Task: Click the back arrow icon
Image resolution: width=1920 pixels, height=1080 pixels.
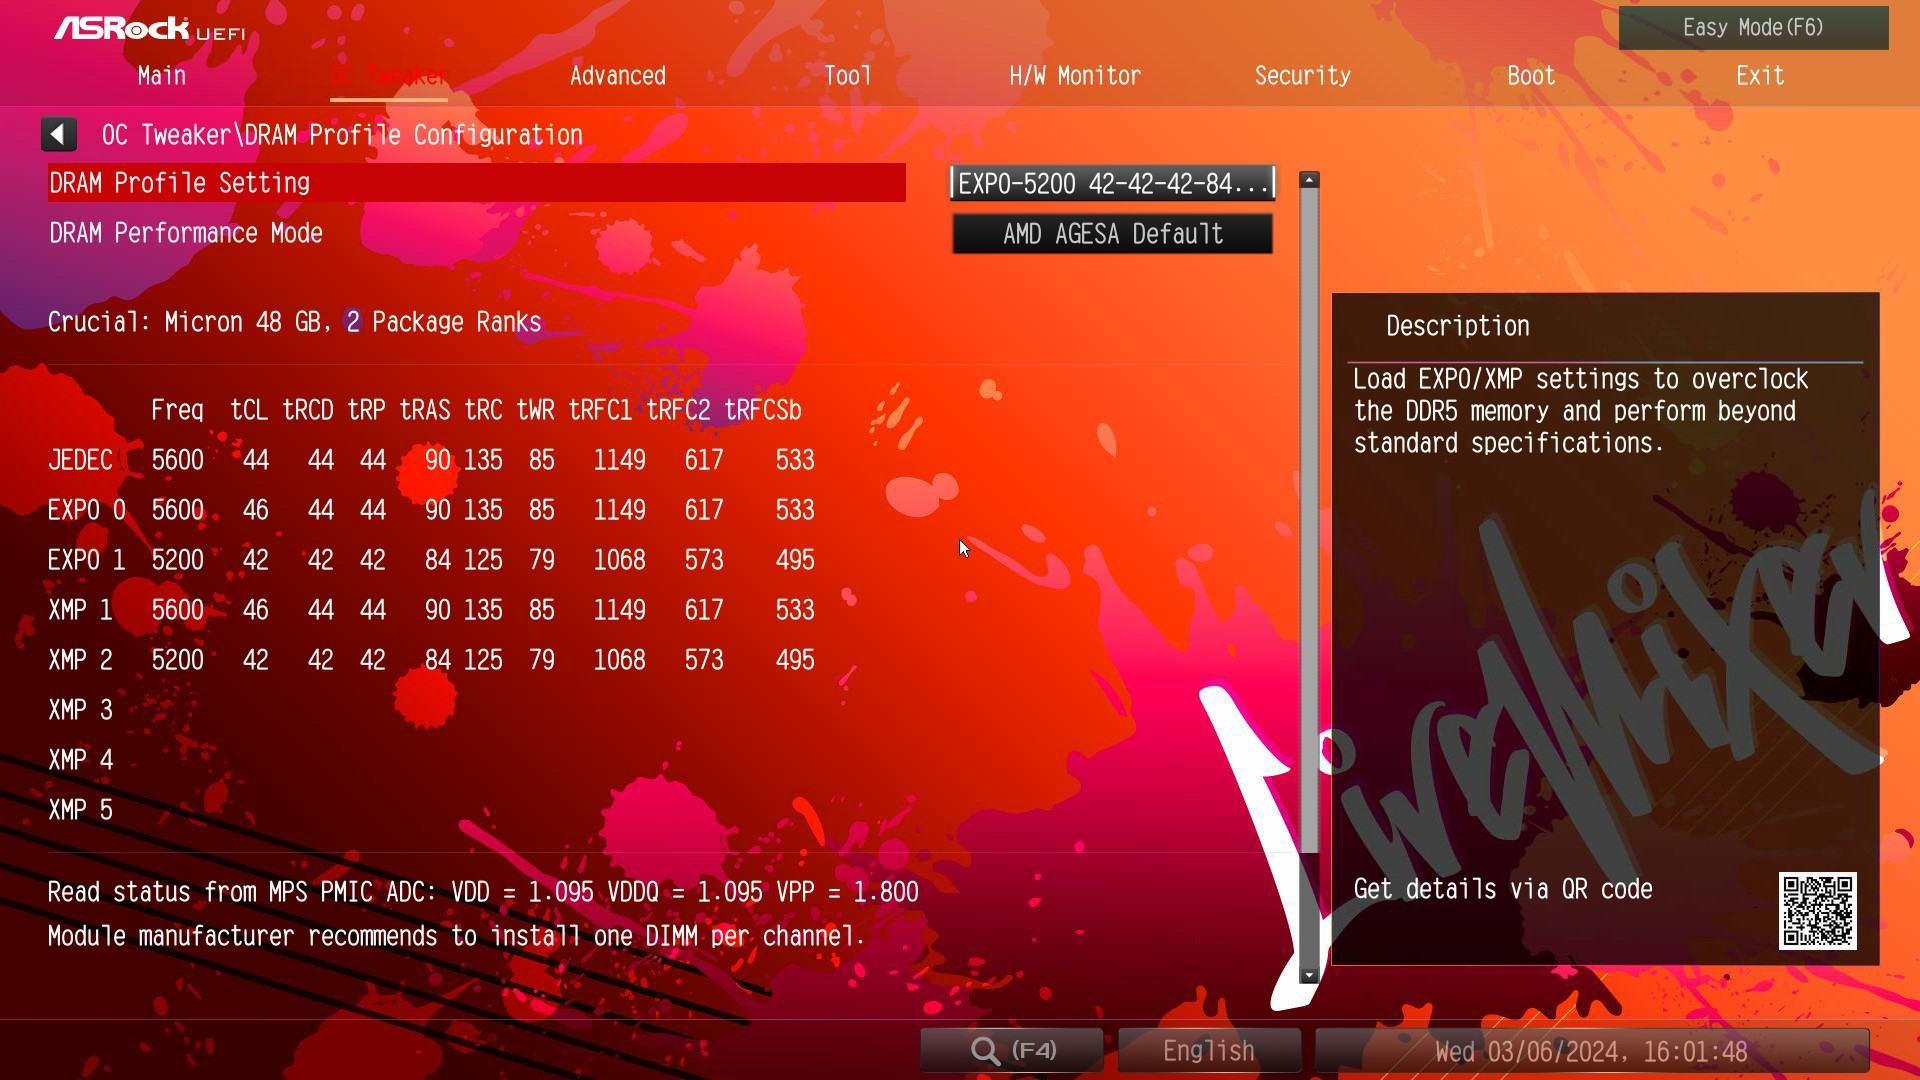Action: [59, 134]
